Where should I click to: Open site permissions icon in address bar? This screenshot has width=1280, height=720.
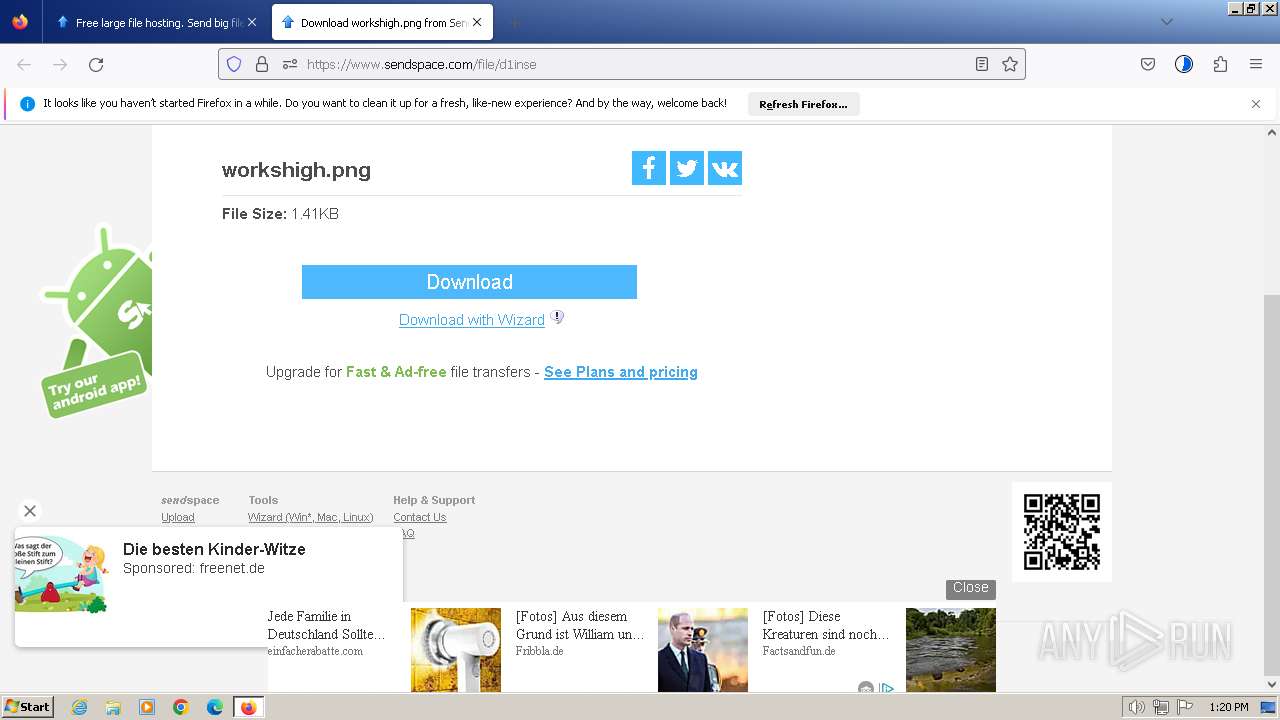(x=290, y=64)
